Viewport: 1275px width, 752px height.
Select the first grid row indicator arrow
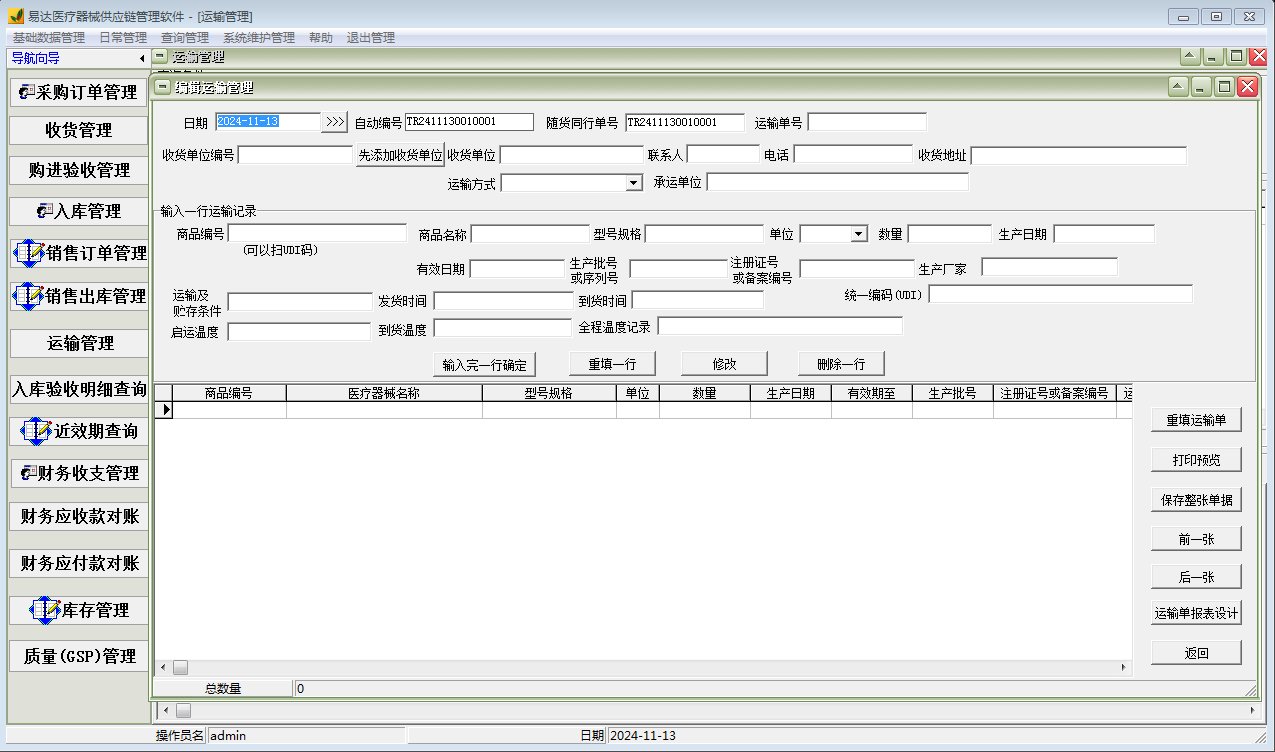(162, 410)
